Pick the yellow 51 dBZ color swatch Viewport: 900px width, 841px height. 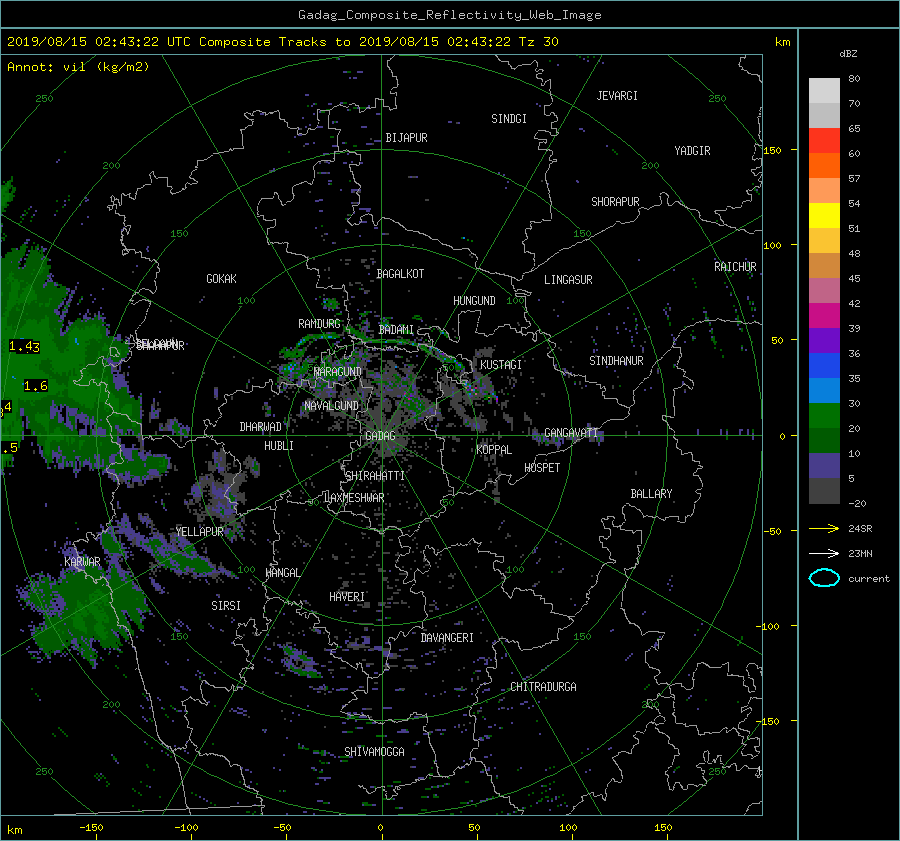tap(824, 215)
